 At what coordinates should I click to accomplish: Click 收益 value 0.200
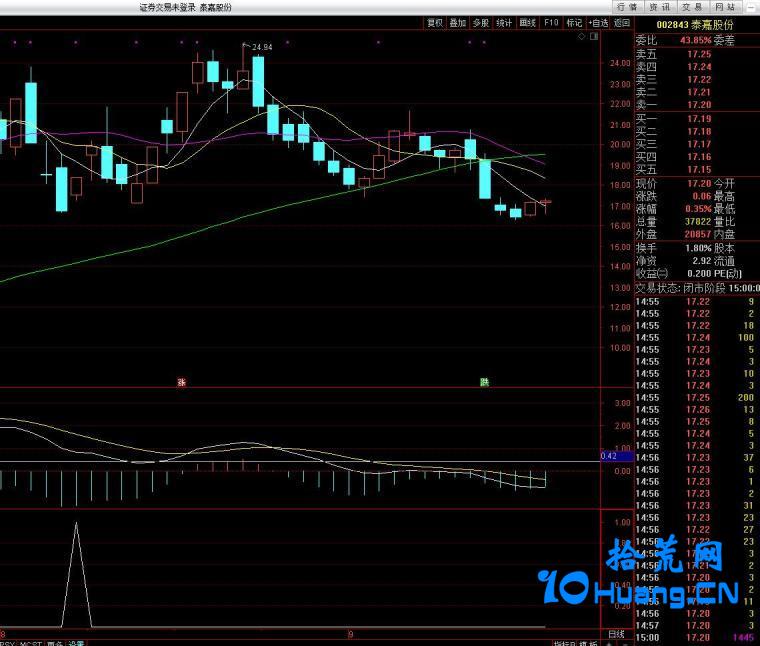click(699, 273)
